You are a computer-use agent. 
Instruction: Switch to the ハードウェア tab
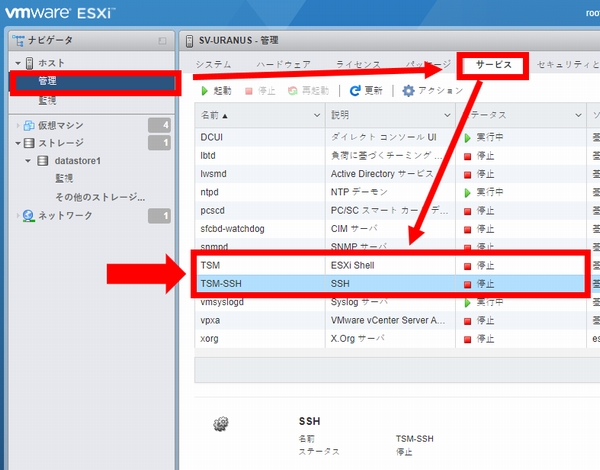pos(284,64)
